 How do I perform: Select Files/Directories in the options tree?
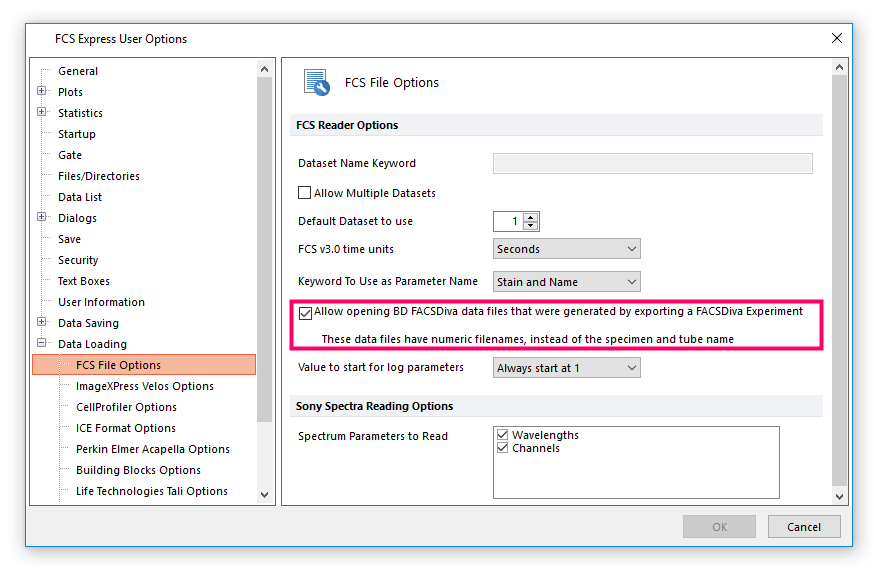[x=99, y=176]
